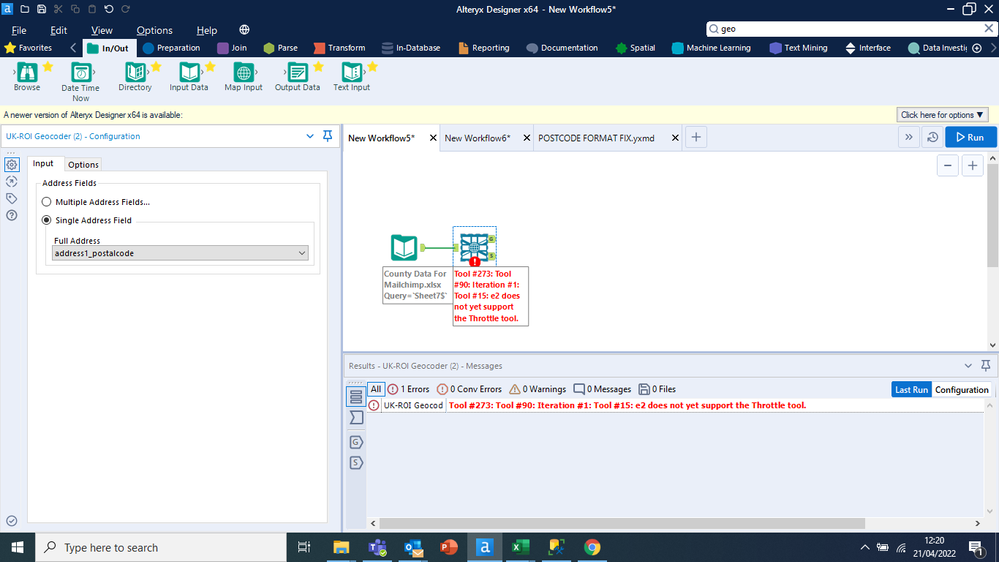999x562 pixels.
Task: Open the Navigation icon in configuration sidebar
Action: pos(11,182)
